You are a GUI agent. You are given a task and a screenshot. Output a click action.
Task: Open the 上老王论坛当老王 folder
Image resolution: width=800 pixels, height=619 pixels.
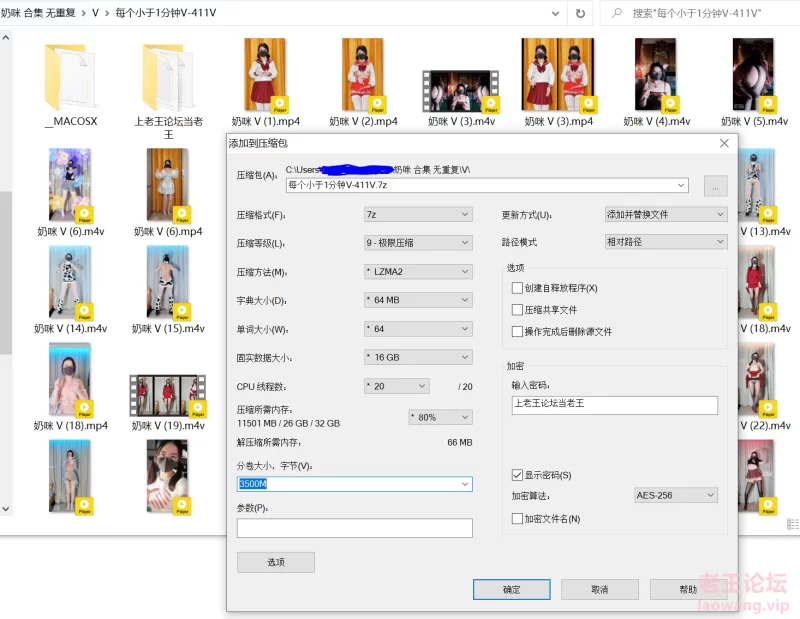(x=168, y=80)
